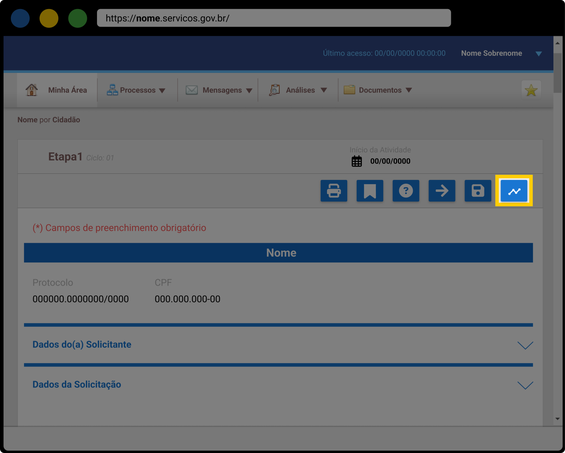
Task: Click the forward arrow button
Action: tap(442, 191)
